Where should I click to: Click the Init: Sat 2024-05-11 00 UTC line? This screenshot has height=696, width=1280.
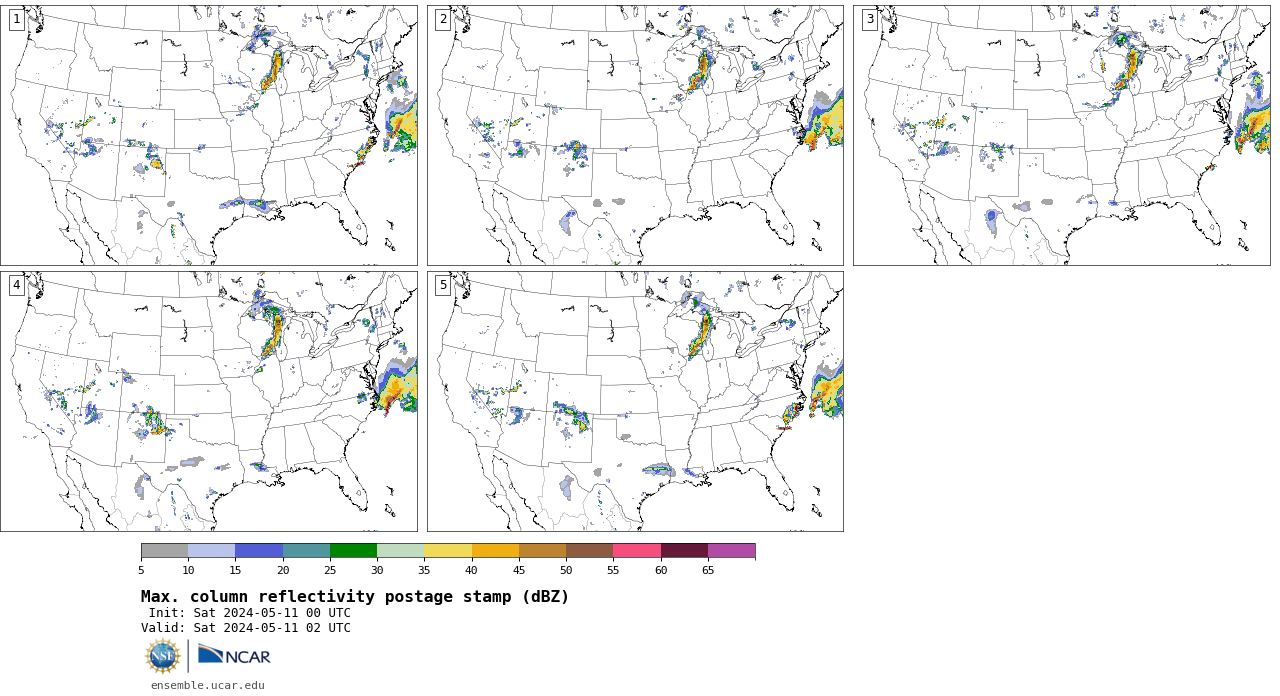click(250, 613)
